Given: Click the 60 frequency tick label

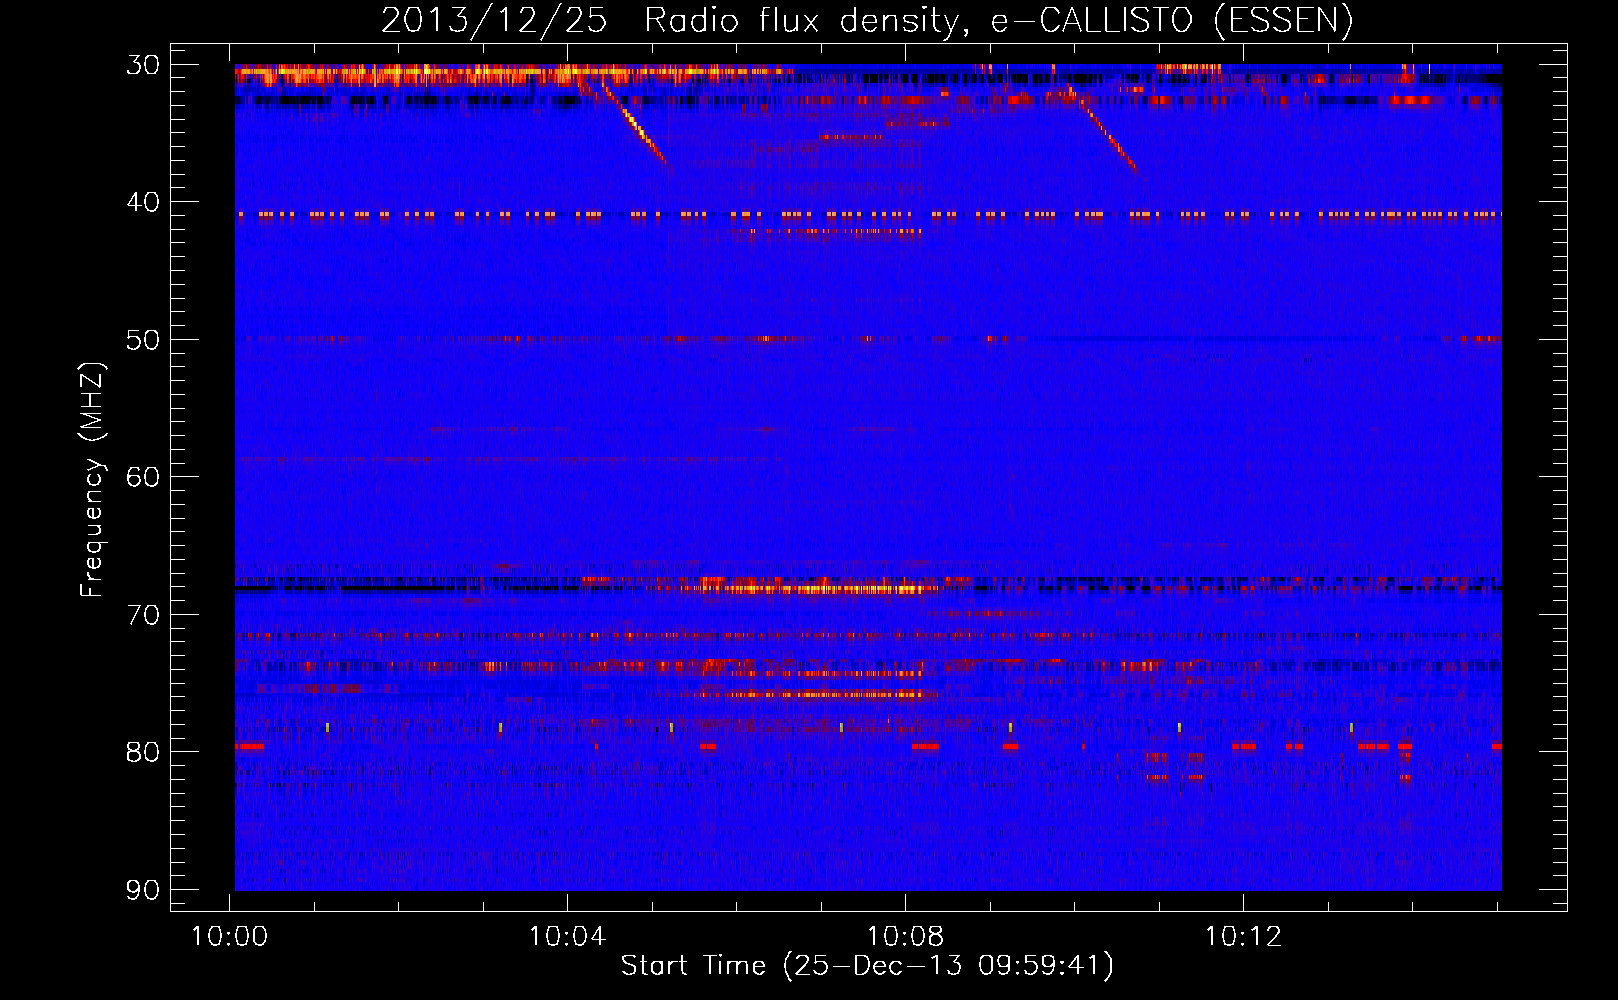Looking at the screenshot, I should (143, 477).
